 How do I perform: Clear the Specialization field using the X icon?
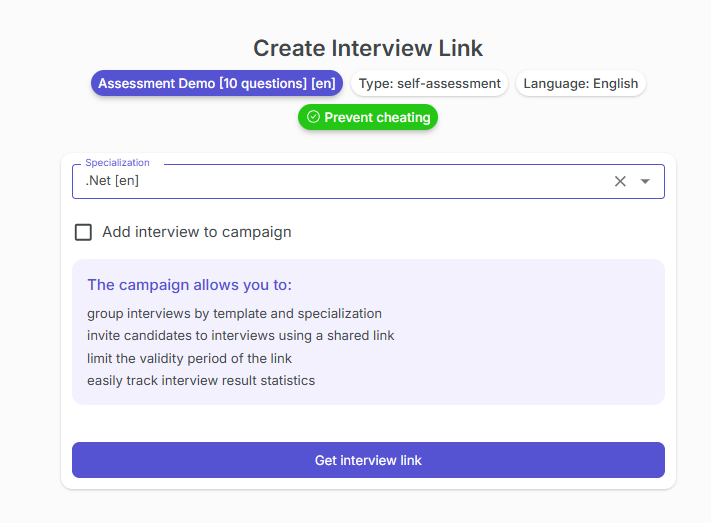620,181
